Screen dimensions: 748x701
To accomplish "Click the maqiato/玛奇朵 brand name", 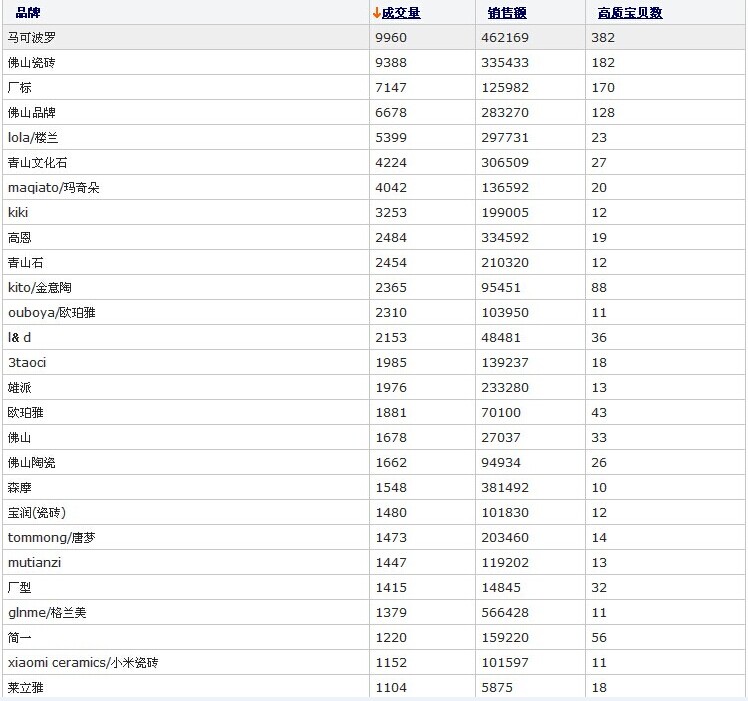I will pyautogui.click(x=54, y=188).
